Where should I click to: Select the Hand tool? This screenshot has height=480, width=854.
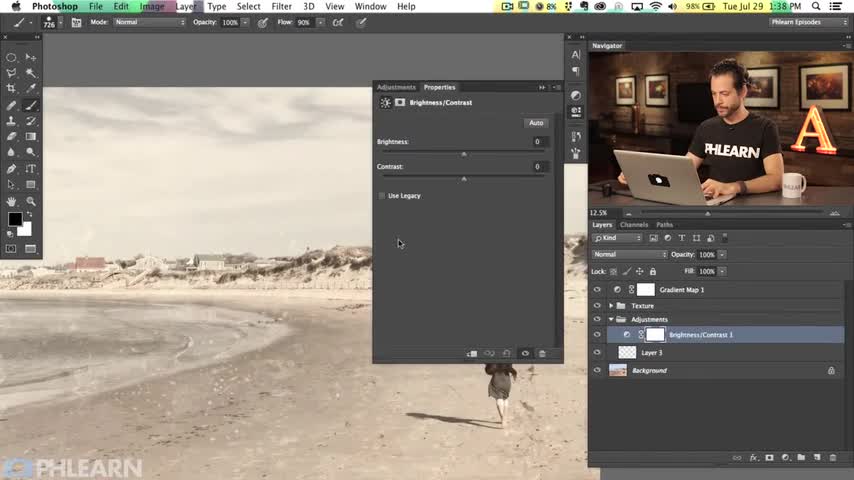(12, 201)
